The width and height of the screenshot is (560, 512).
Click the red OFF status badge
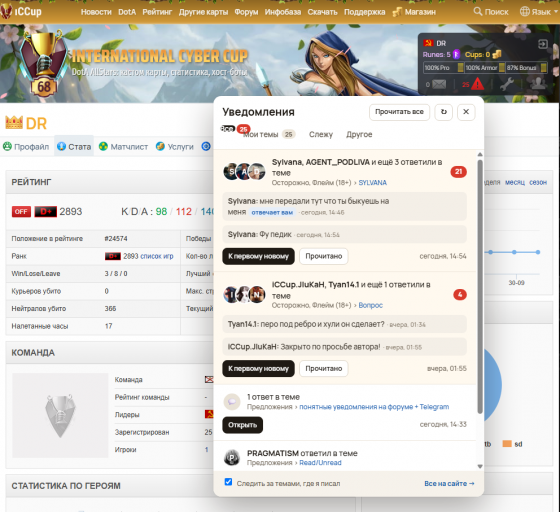(21, 212)
